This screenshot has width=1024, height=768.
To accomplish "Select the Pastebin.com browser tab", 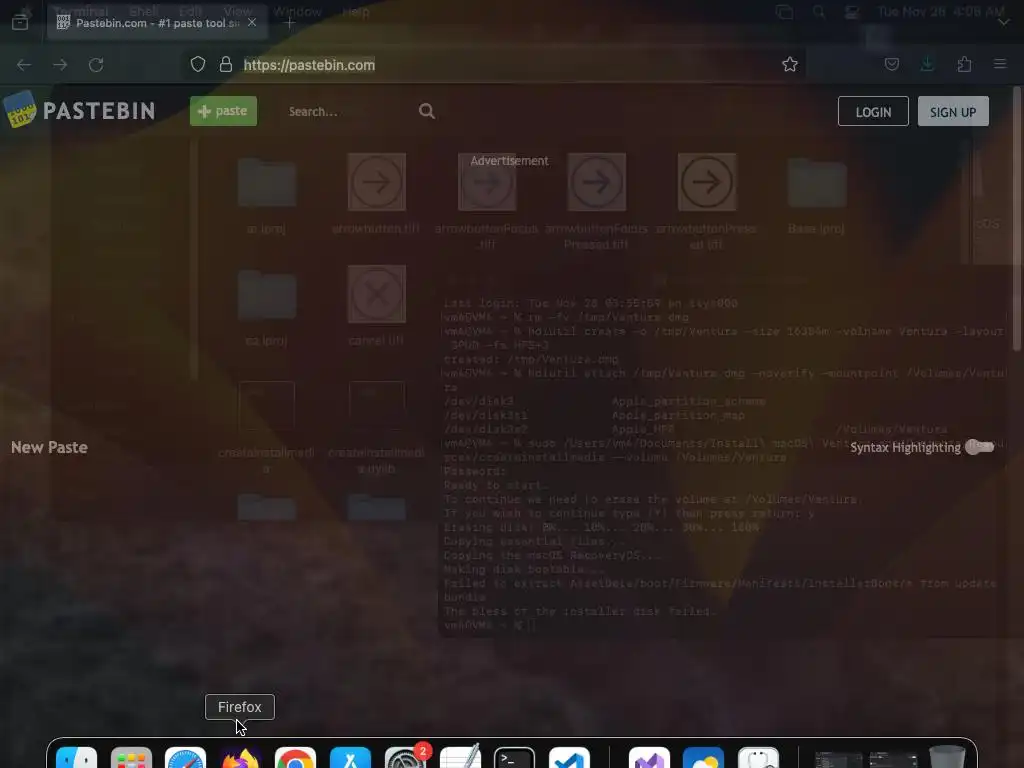I will tap(157, 23).
